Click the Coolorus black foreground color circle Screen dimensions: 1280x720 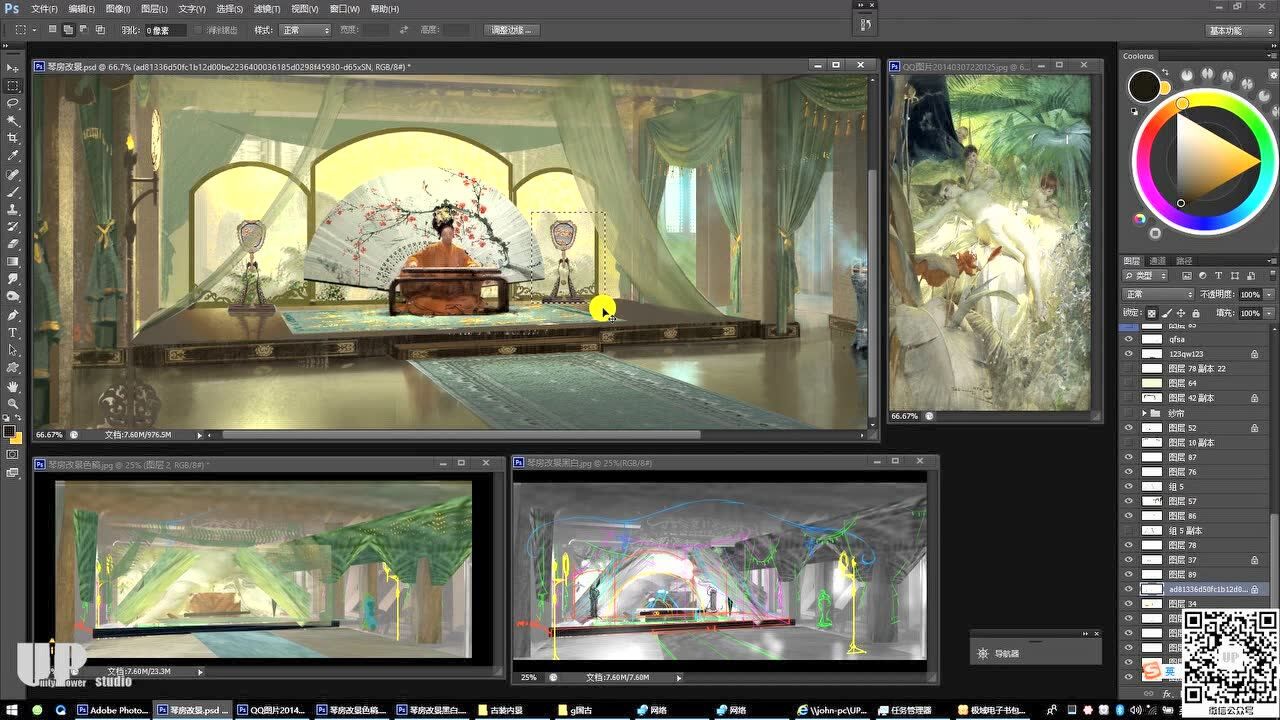click(x=1144, y=86)
